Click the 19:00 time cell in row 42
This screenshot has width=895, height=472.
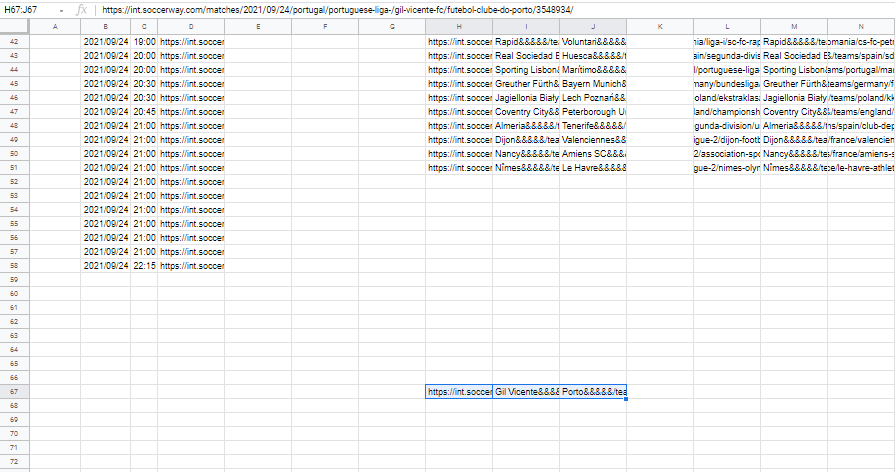(144, 42)
